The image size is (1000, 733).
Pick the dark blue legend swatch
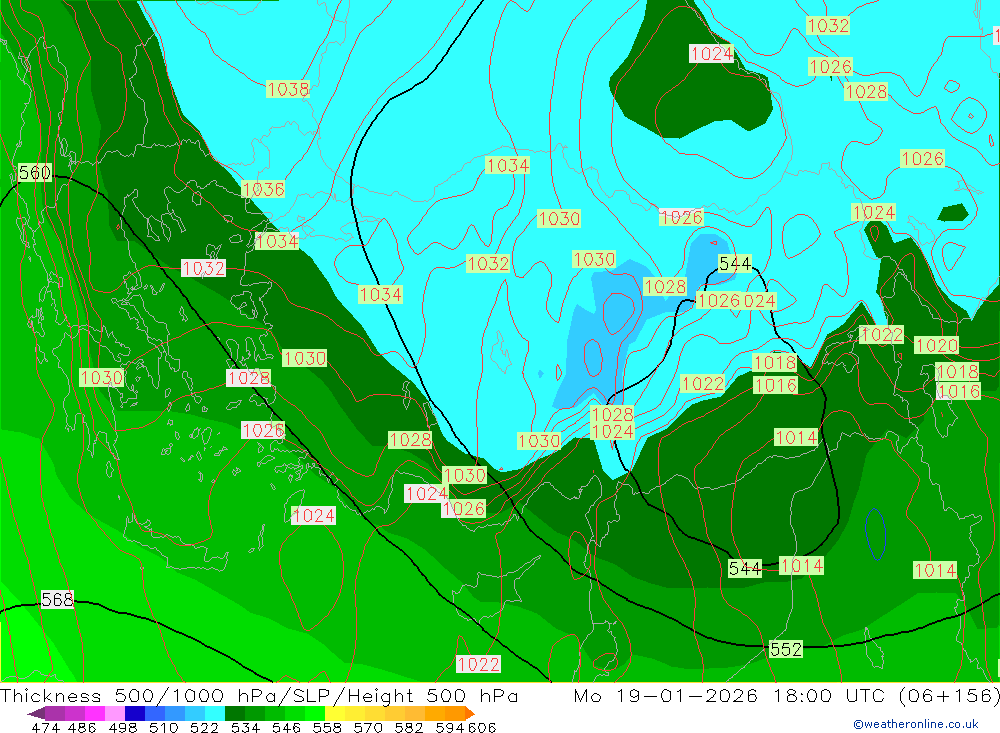[x=135, y=713]
